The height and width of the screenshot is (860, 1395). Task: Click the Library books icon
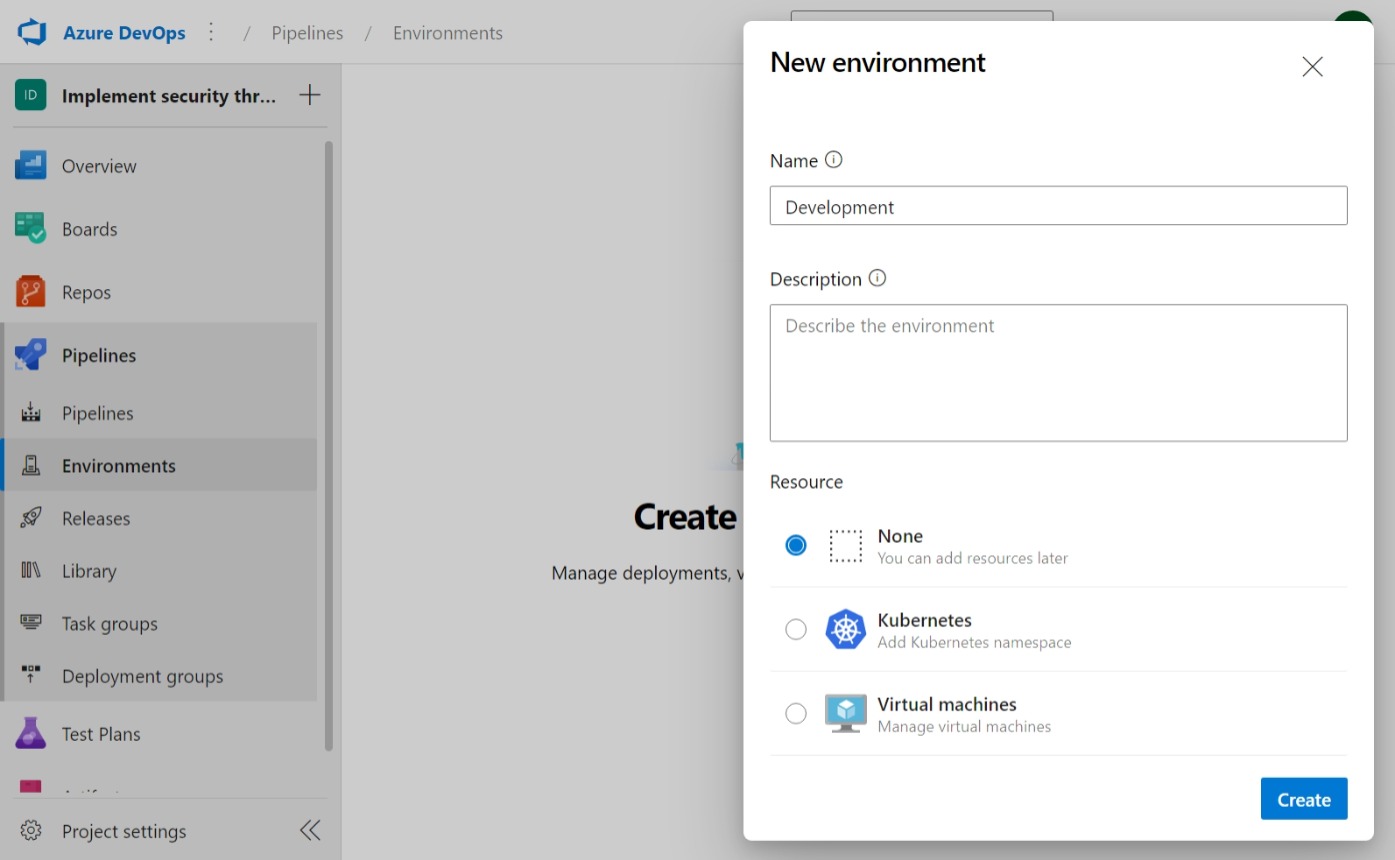(x=31, y=571)
